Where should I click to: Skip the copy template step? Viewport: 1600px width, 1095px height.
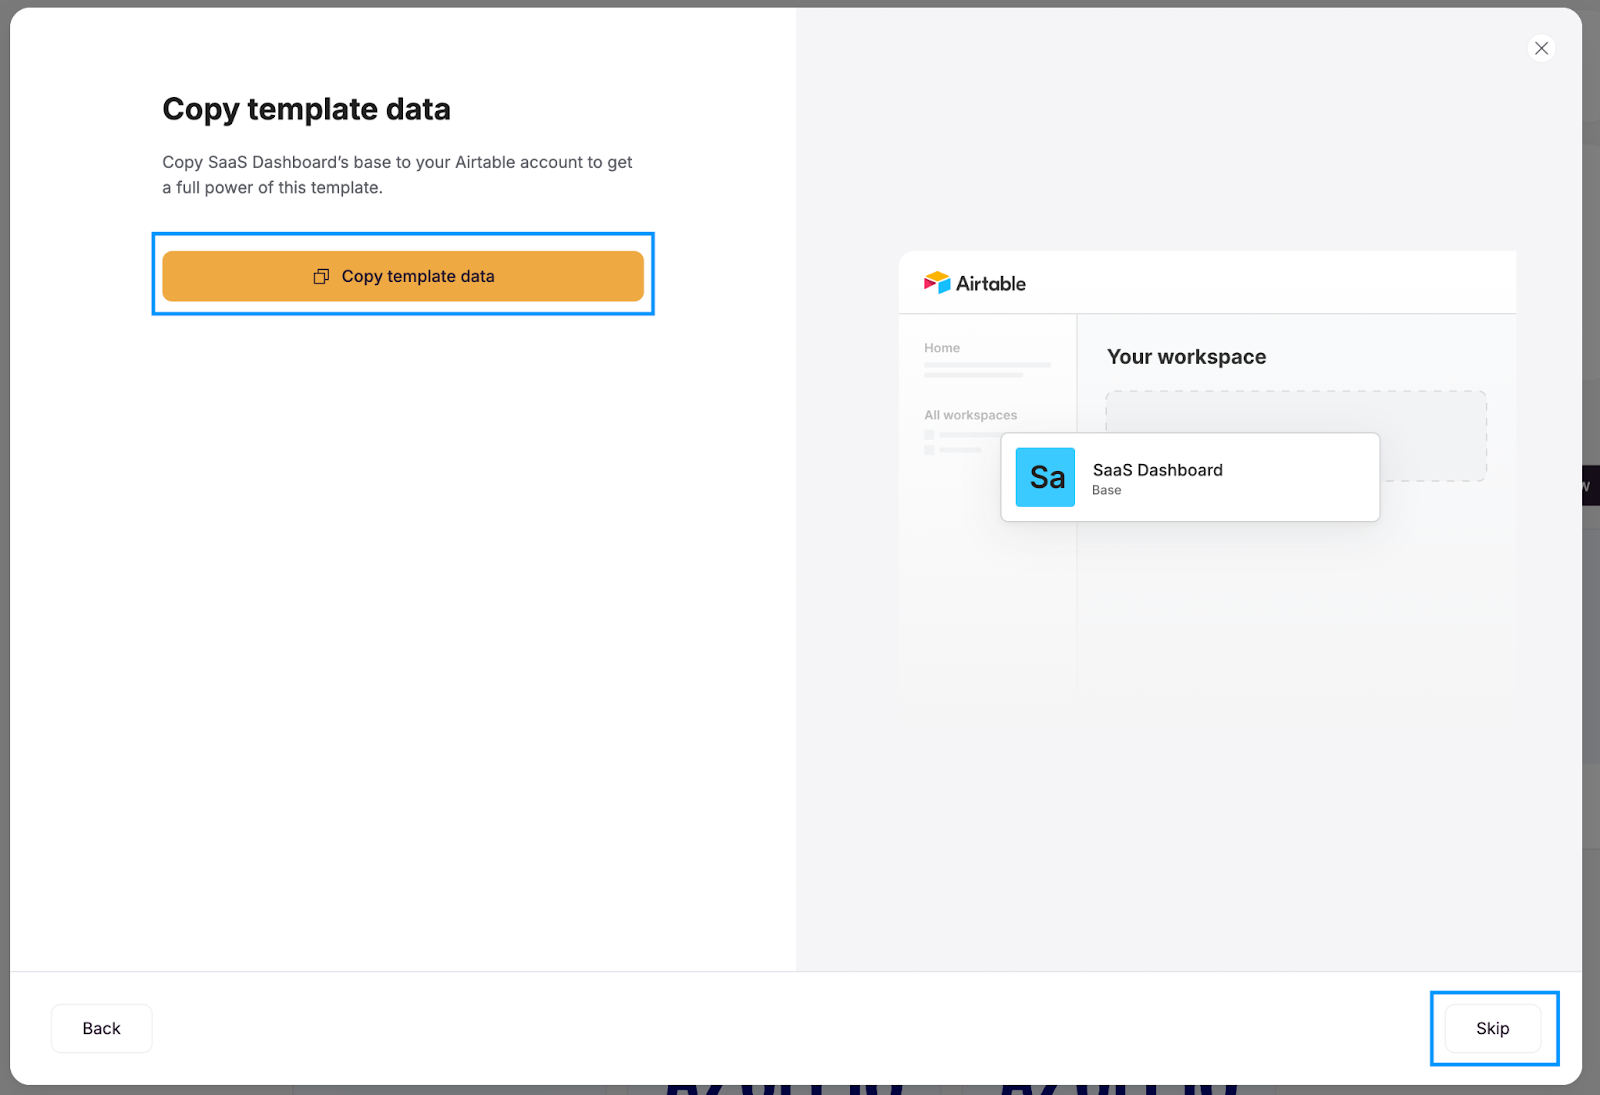[x=1493, y=1028]
